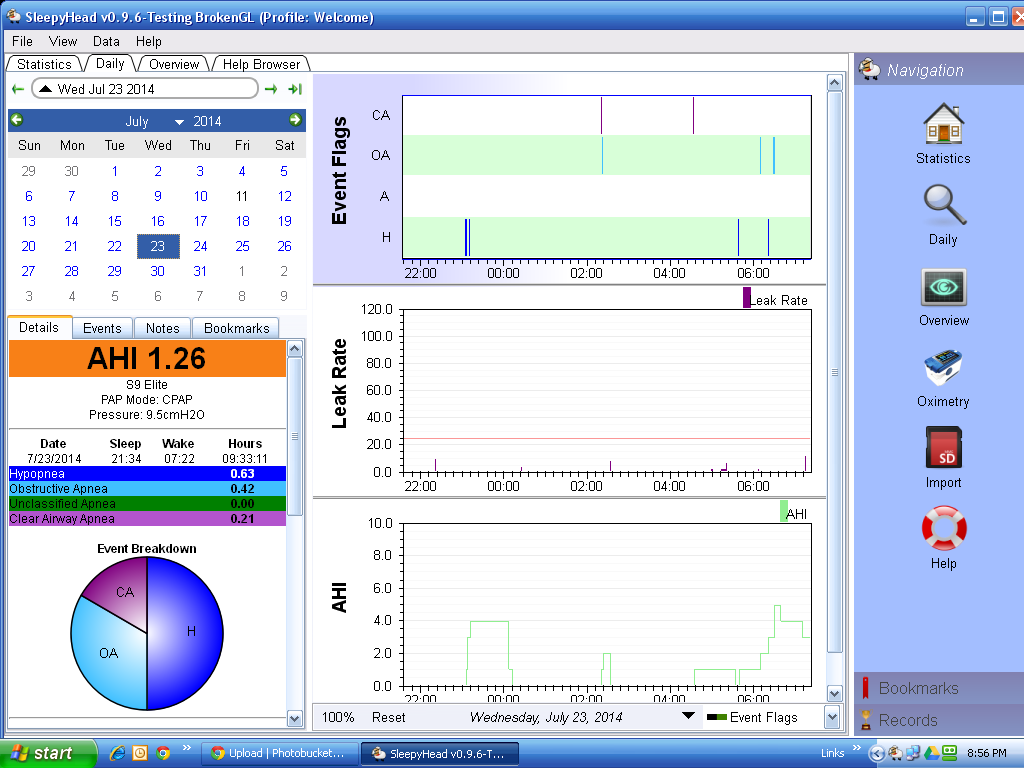Expand the Event Flags graph dropdown
The width and height of the screenshot is (1024, 768).
(x=831, y=717)
